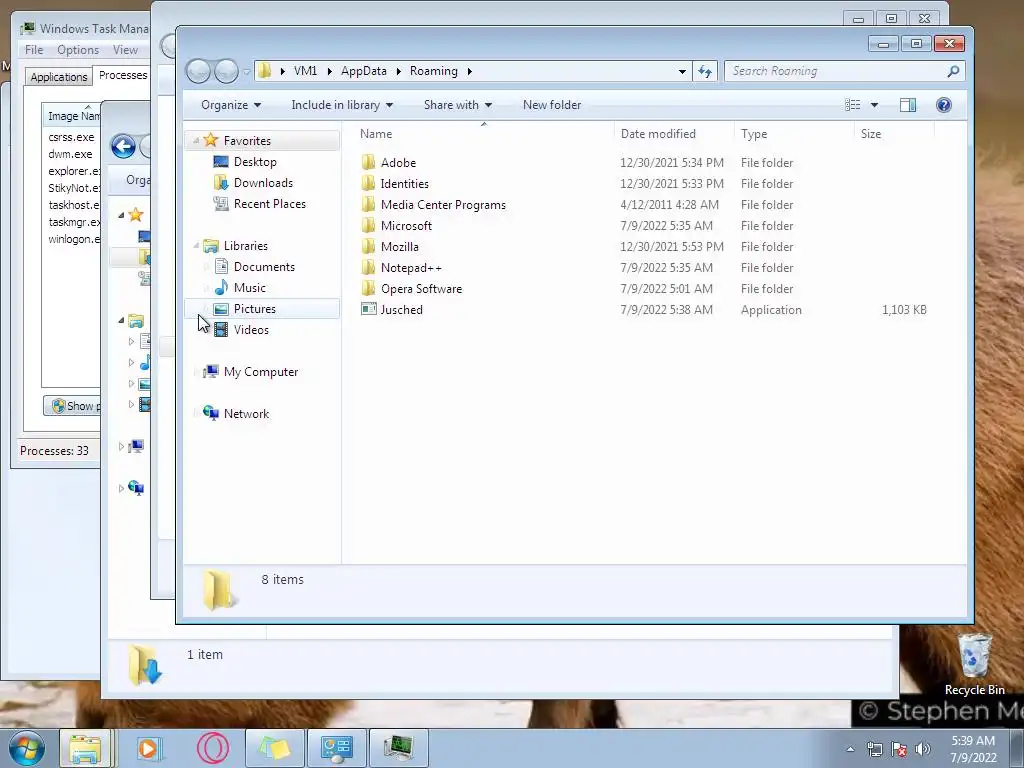Open the Documents library icon

click(221, 266)
